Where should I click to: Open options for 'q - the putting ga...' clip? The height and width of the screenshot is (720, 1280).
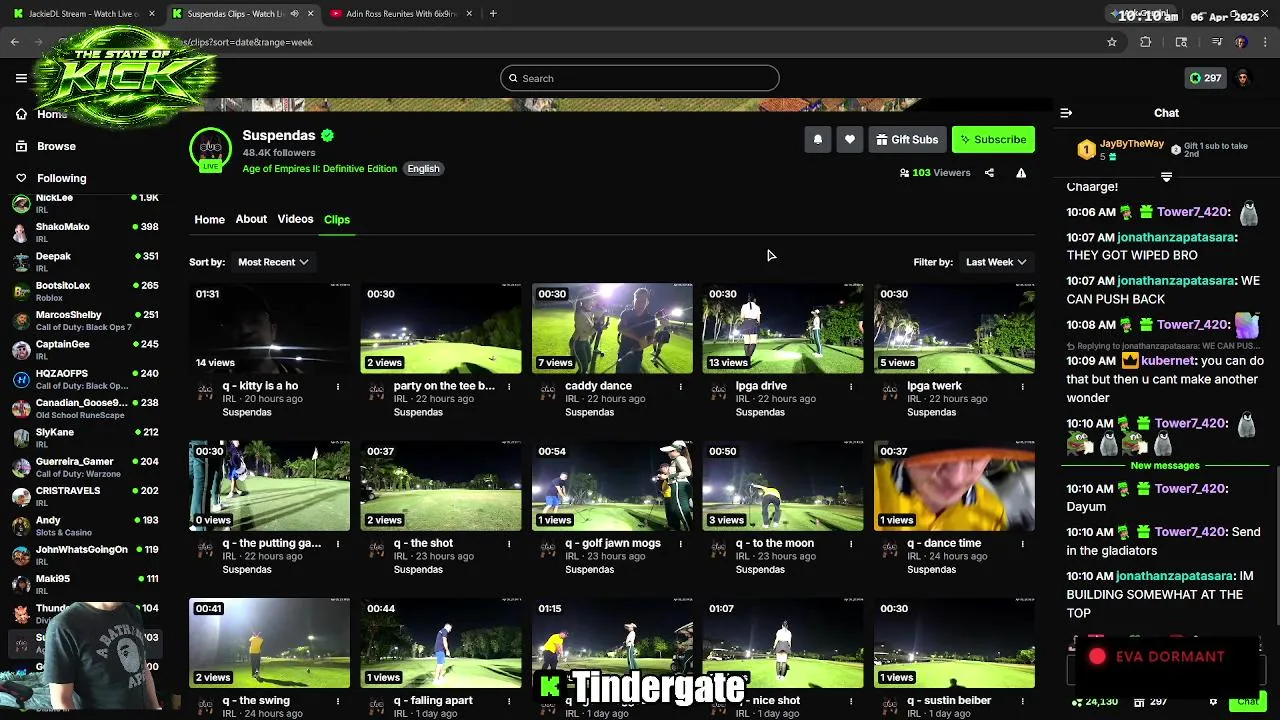tap(338, 544)
